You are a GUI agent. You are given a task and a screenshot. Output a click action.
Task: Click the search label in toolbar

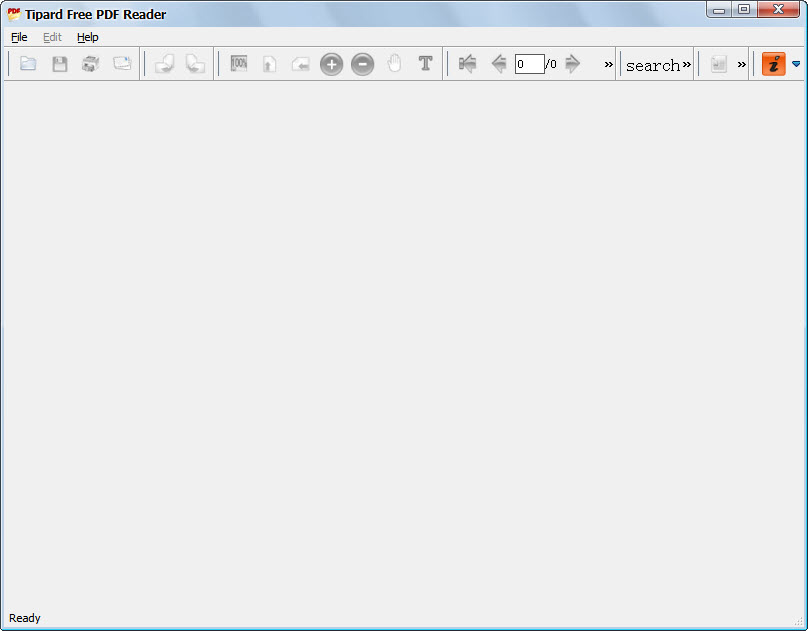(x=652, y=65)
